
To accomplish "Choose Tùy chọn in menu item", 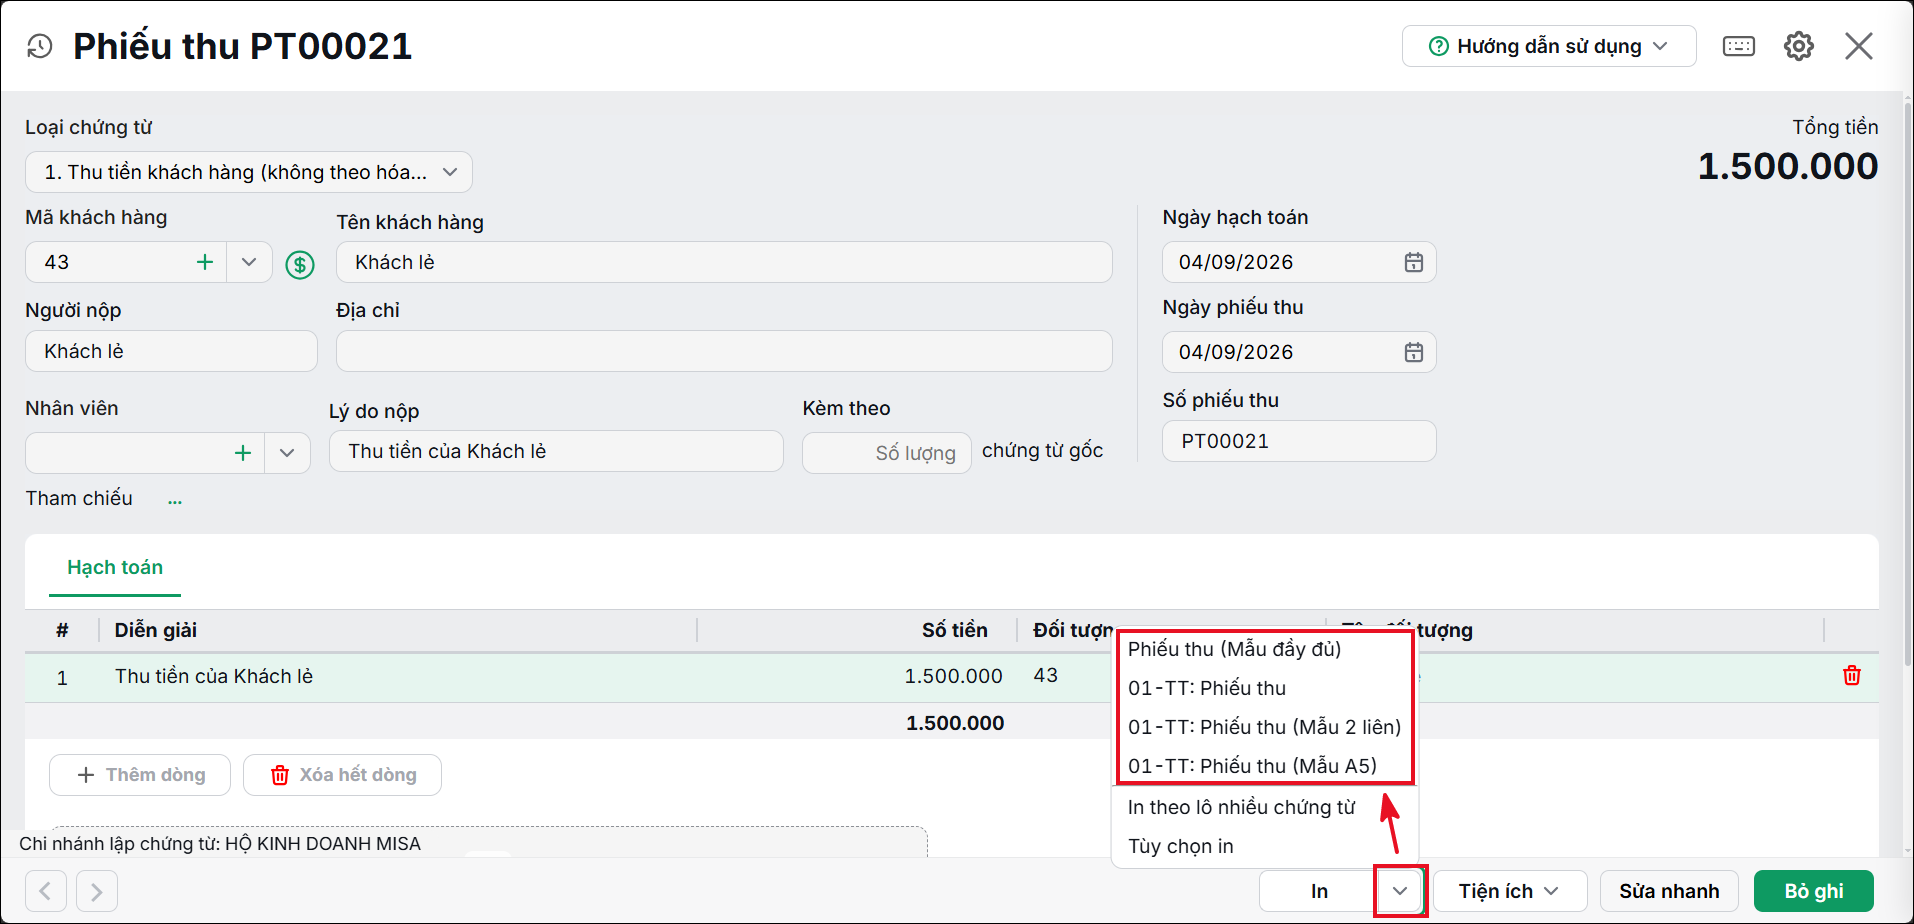I will click(x=1181, y=846).
